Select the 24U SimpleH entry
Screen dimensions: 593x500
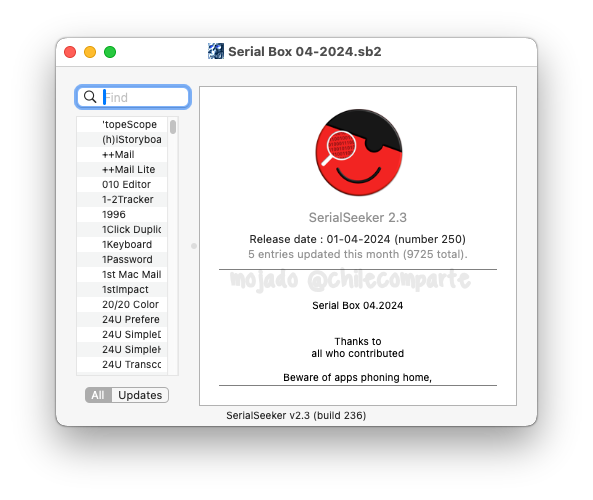[x=122, y=349]
